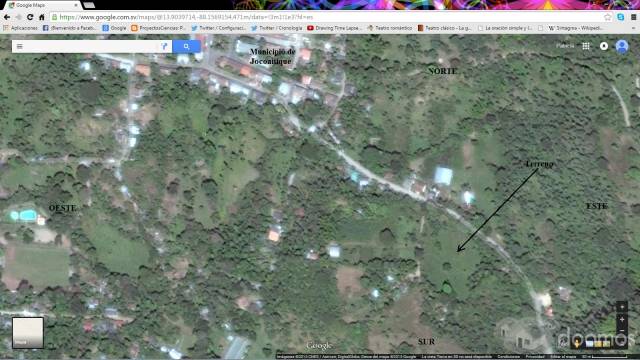Click the blue search magnifier button
The image size is (640, 360).
(x=187, y=47)
